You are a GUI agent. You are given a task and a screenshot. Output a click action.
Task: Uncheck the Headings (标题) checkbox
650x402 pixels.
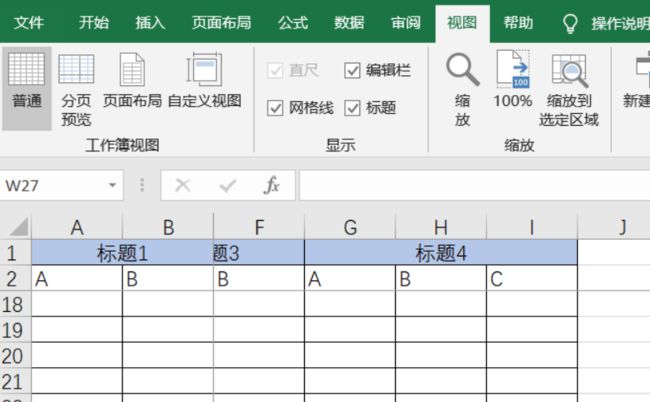[352, 108]
